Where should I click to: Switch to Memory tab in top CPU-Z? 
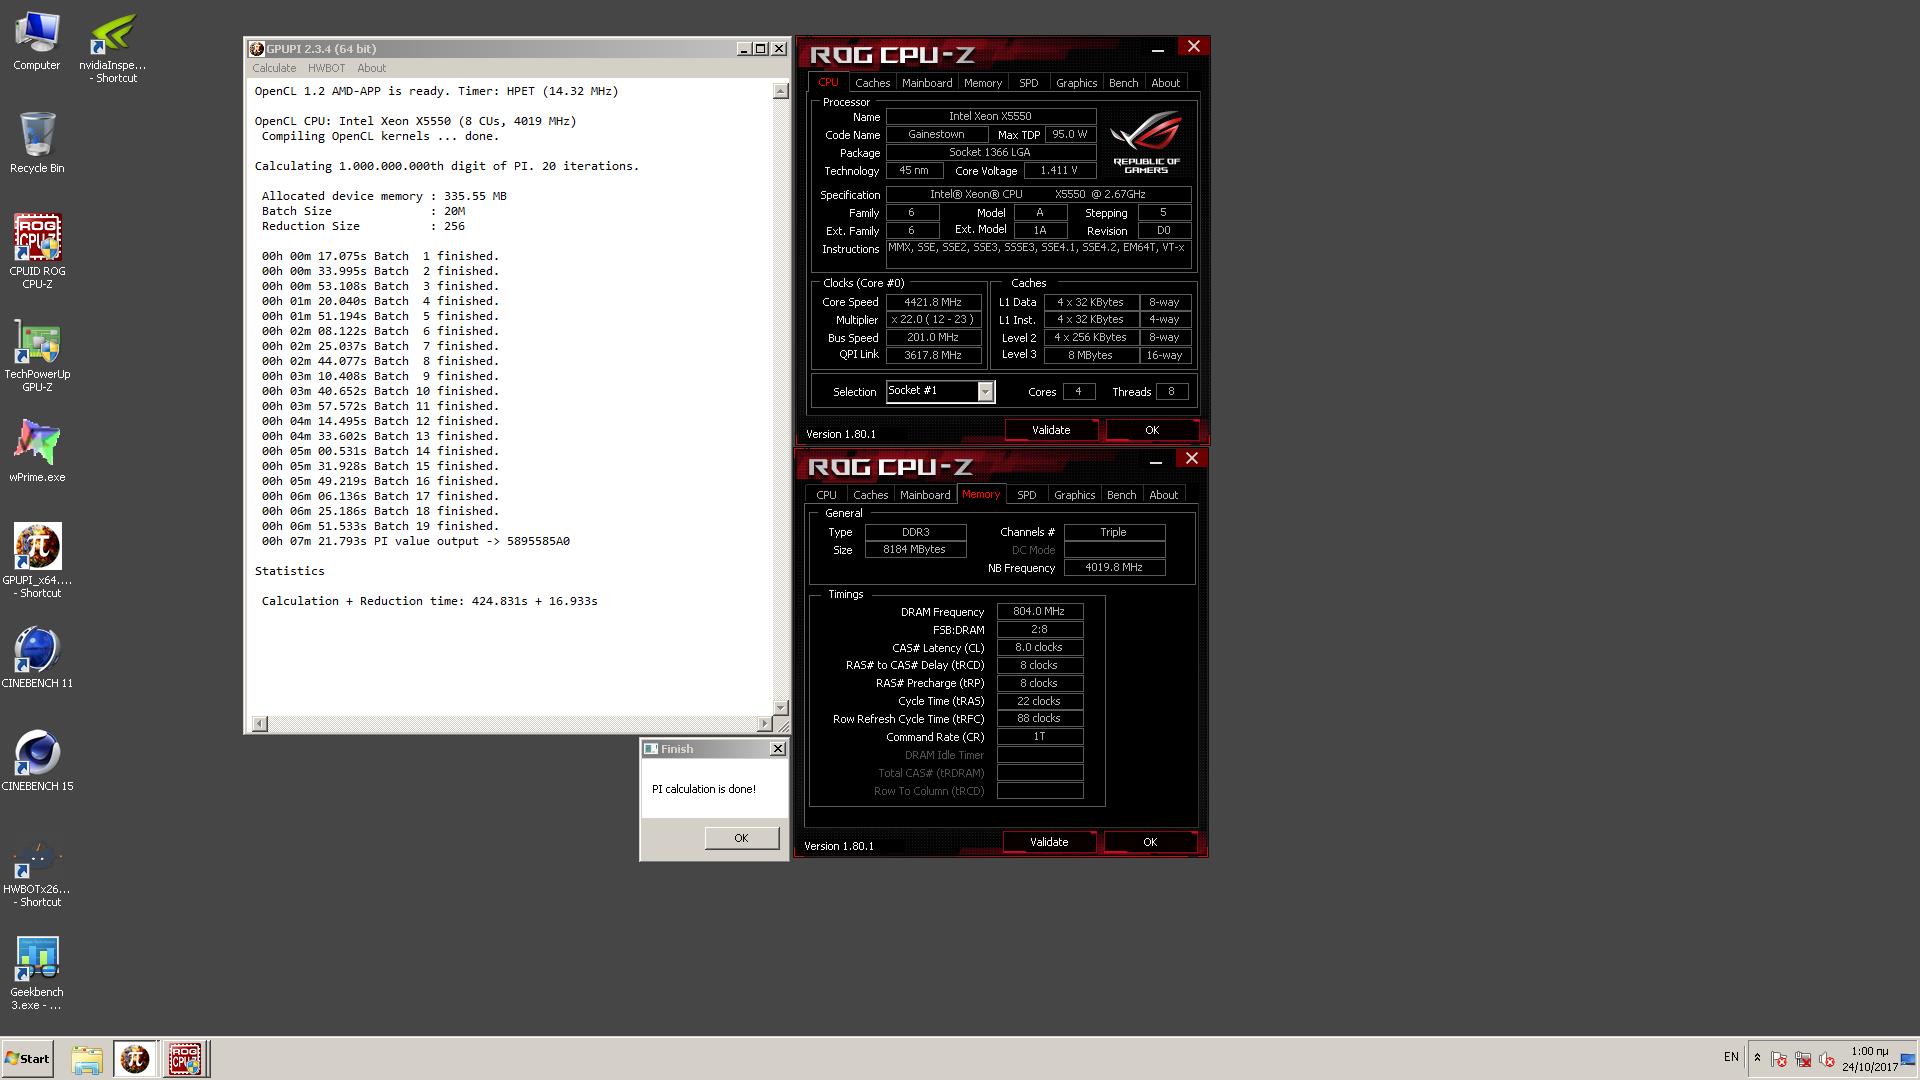(983, 83)
